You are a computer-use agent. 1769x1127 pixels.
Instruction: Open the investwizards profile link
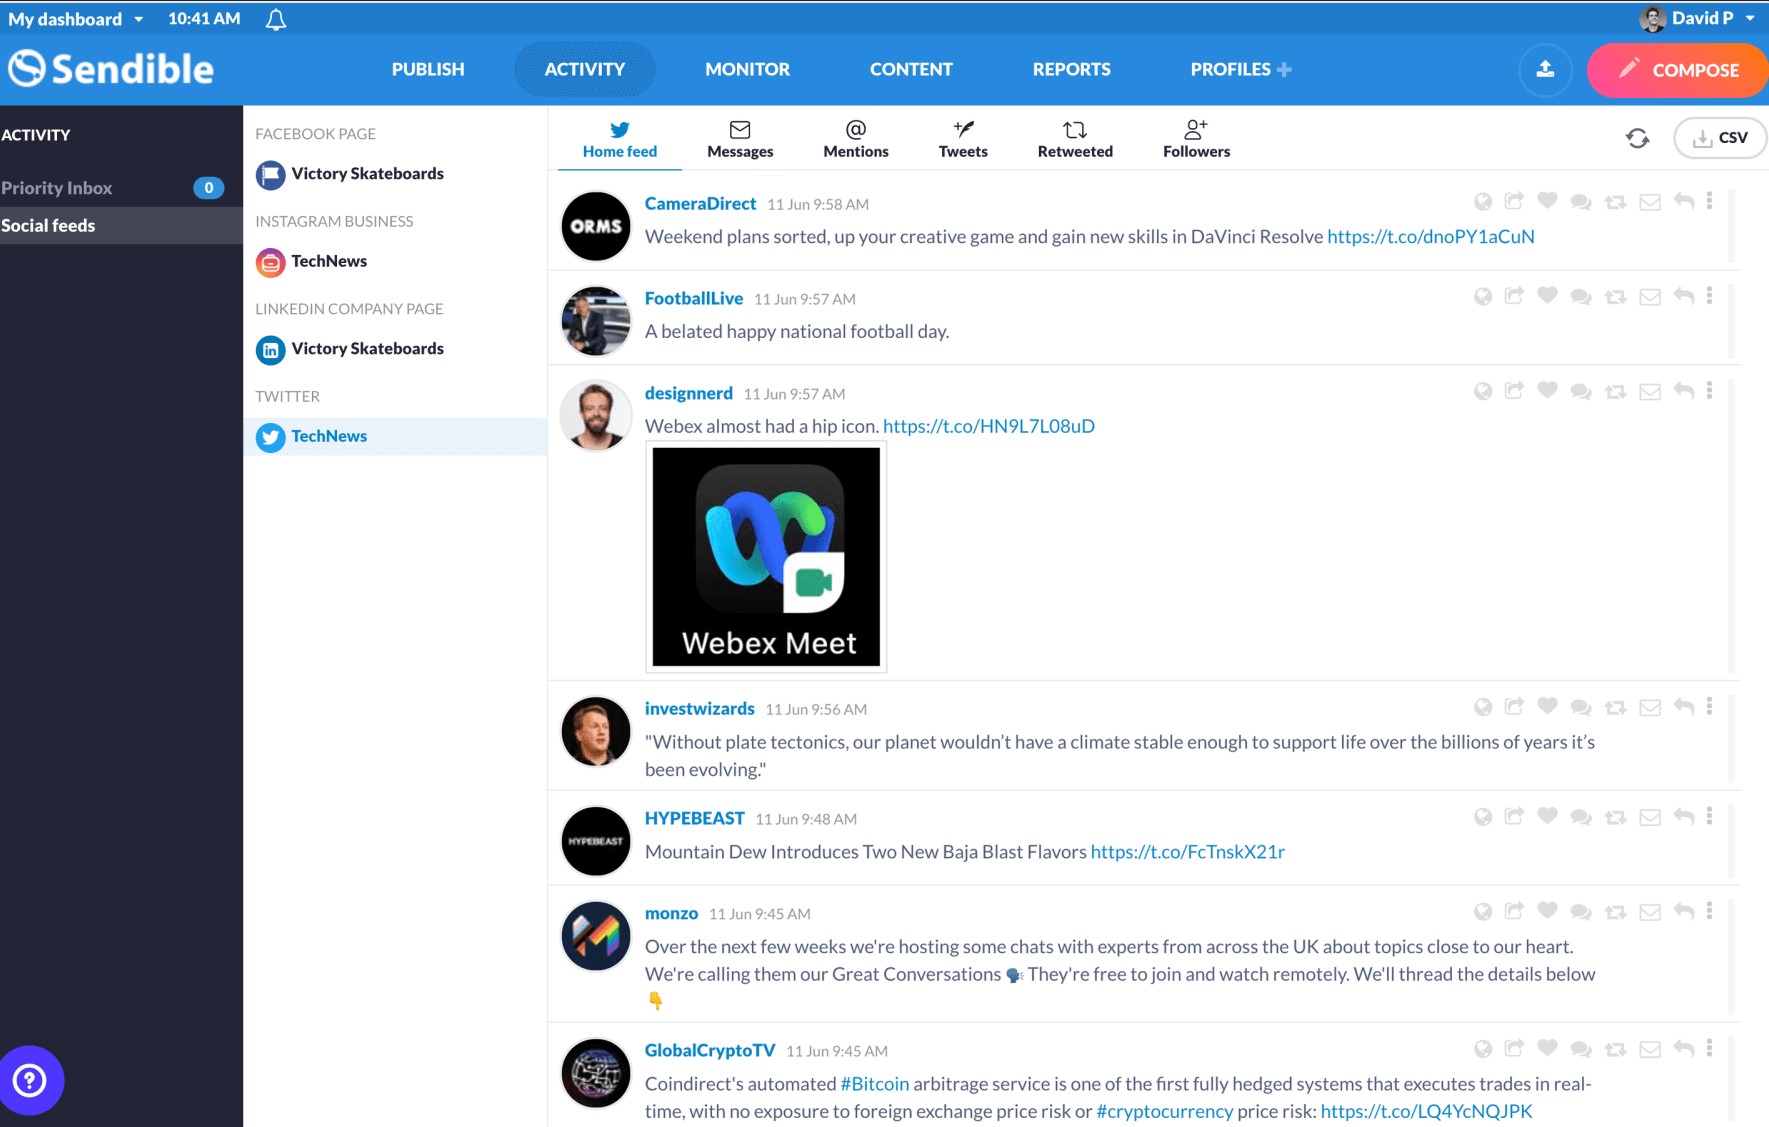pos(700,708)
